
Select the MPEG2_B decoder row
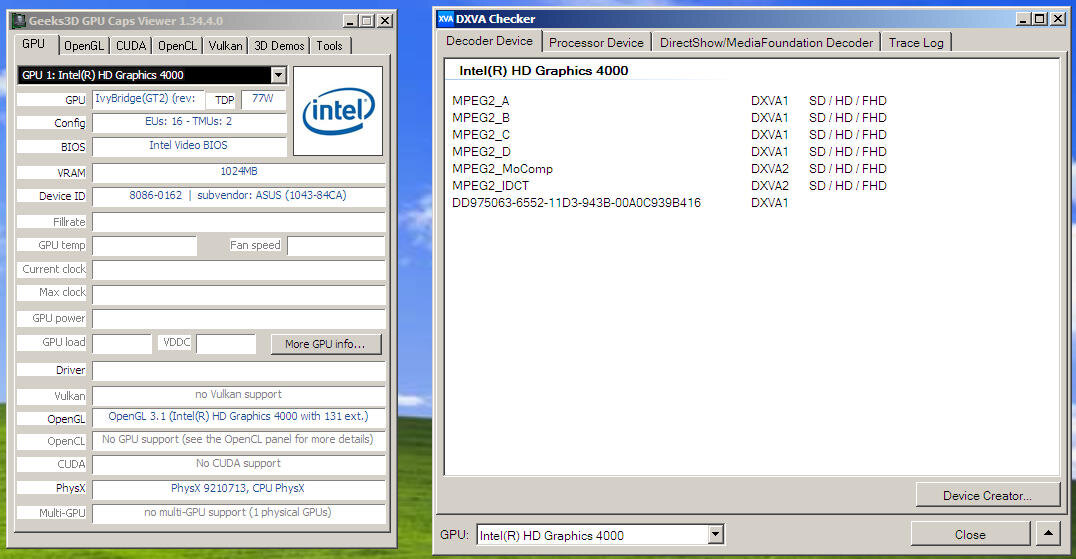pos(669,118)
